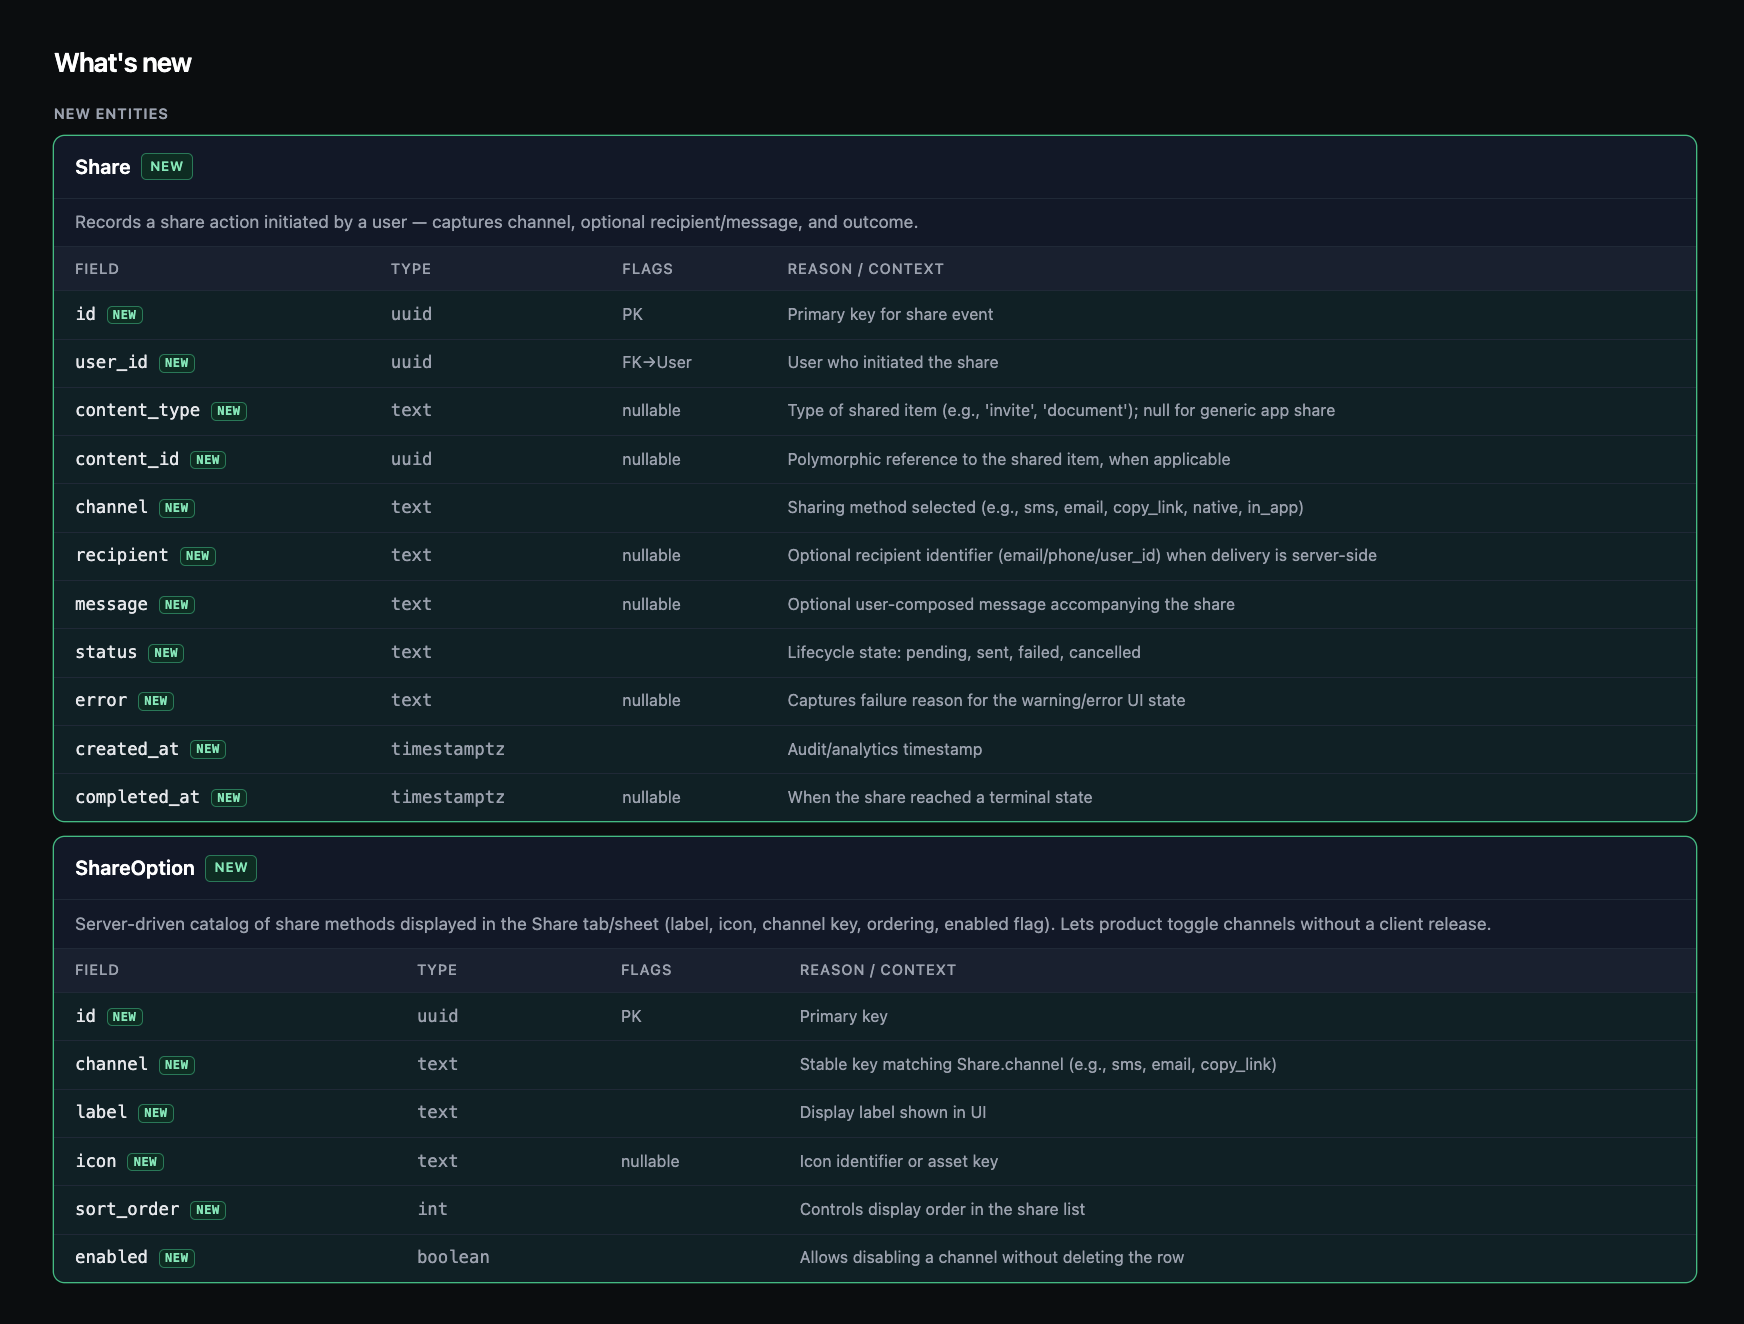Select the Share entity description sentence
This screenshot has width=1744, height=1324.
[x=496, y=222]
